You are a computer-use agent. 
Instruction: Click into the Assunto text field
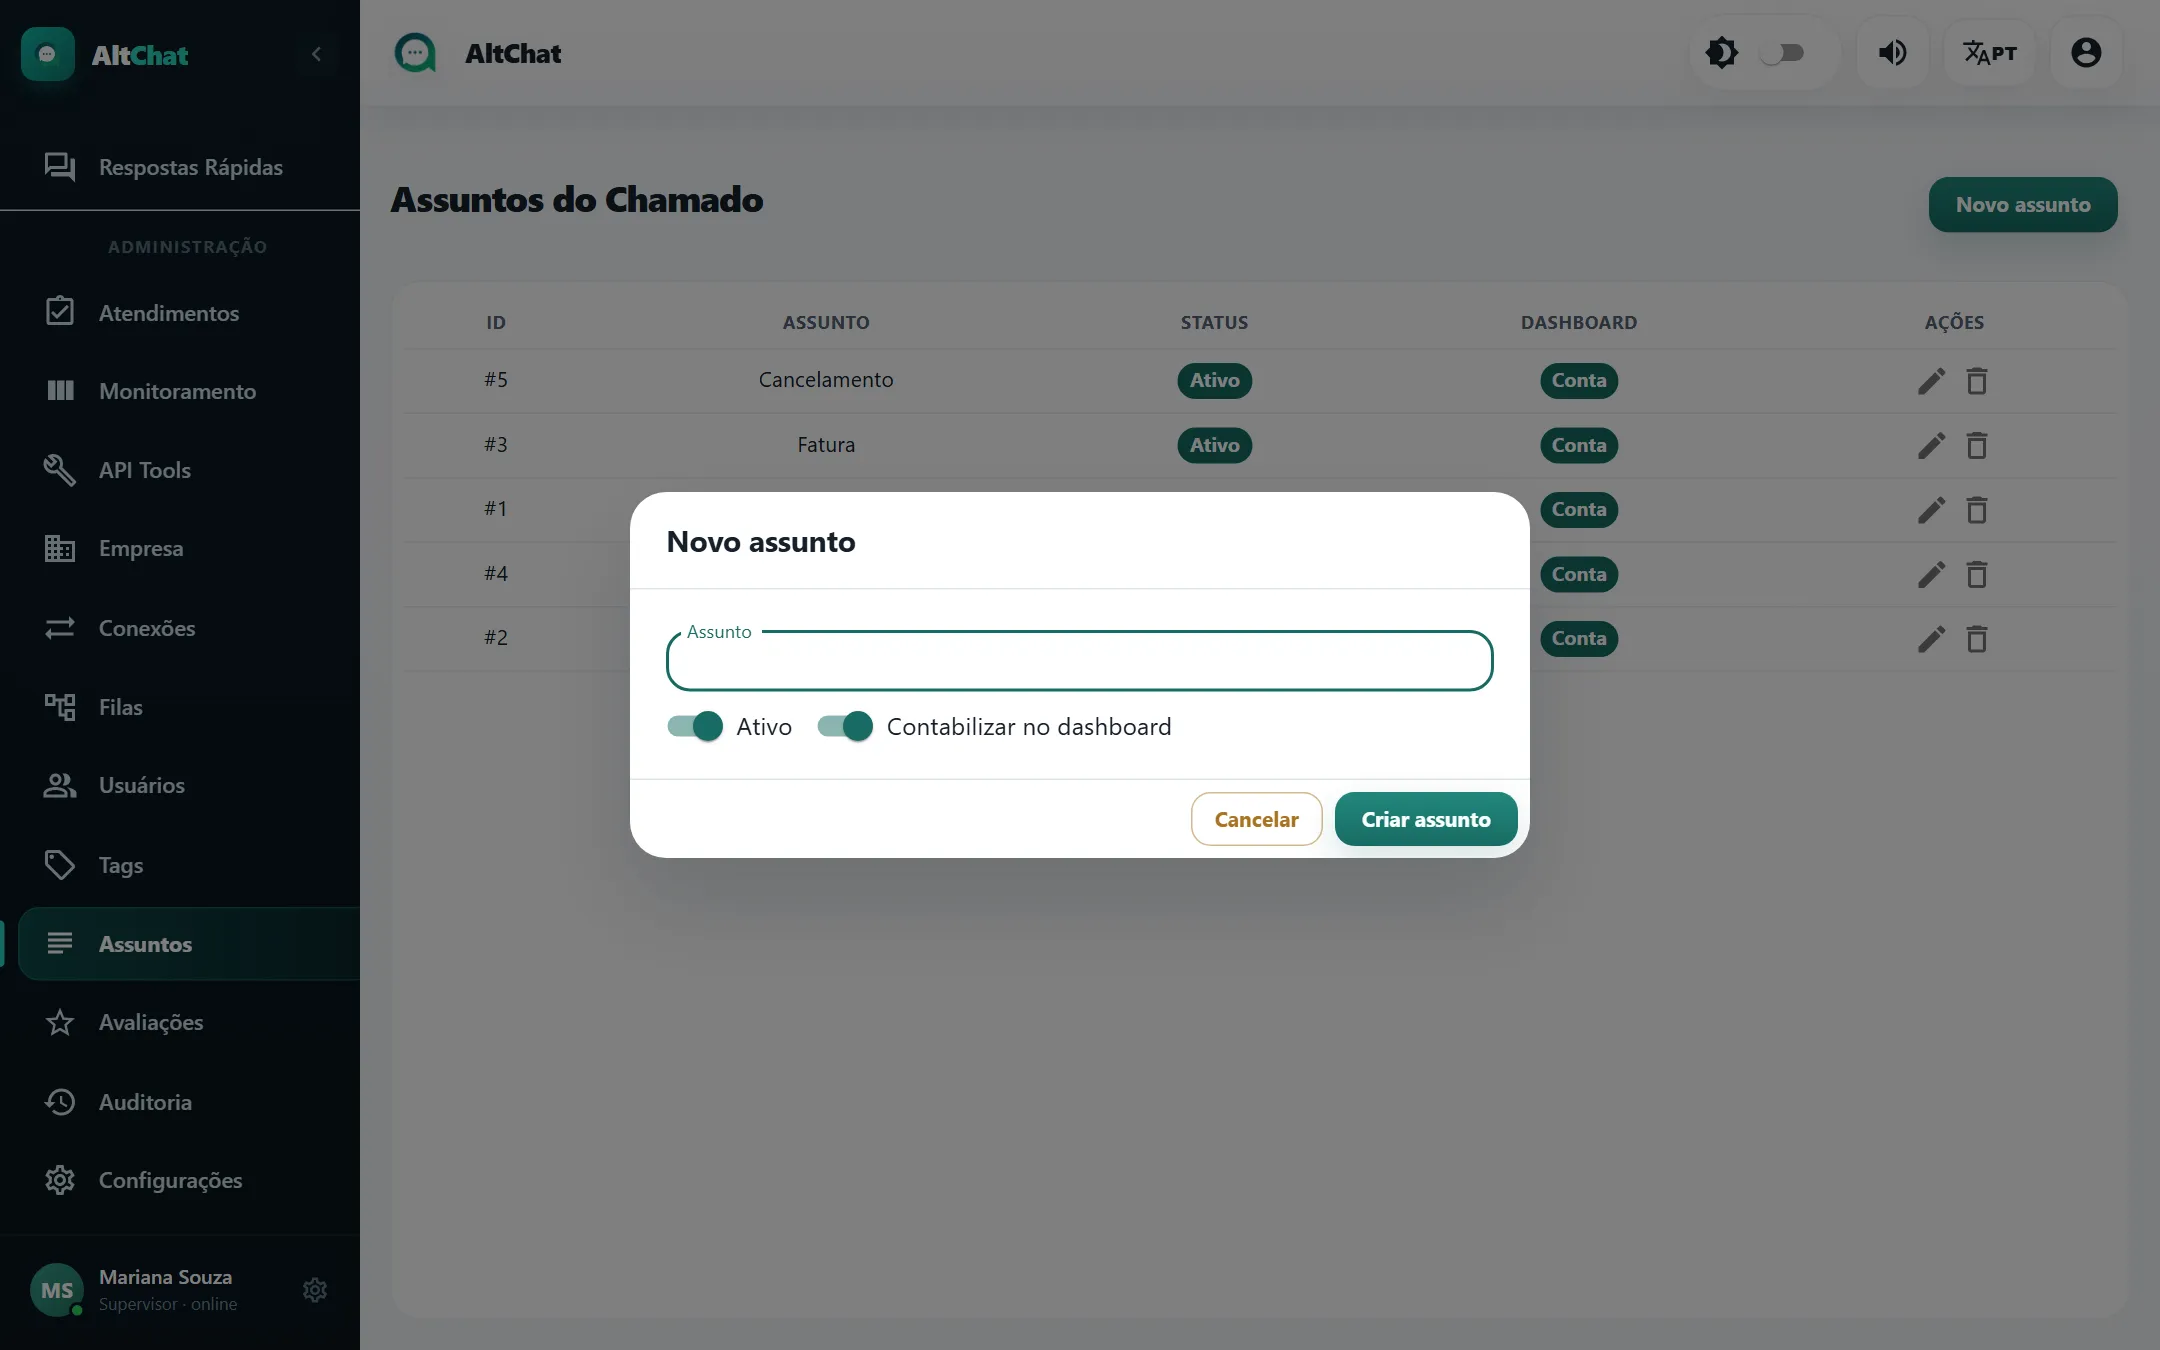tap(1080, 661)
